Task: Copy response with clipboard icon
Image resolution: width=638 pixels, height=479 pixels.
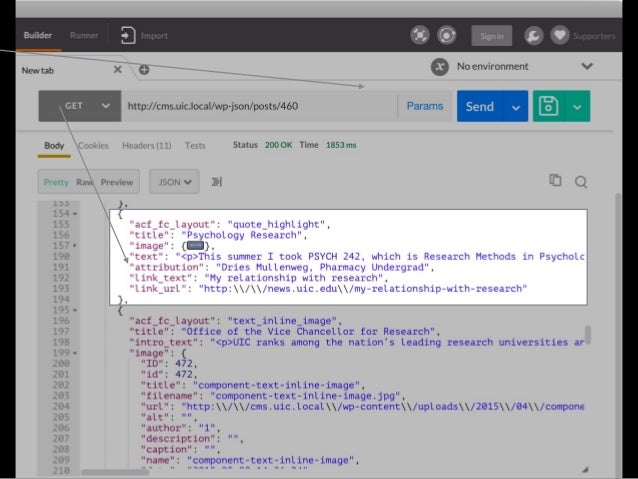Action: click(555, 180)
